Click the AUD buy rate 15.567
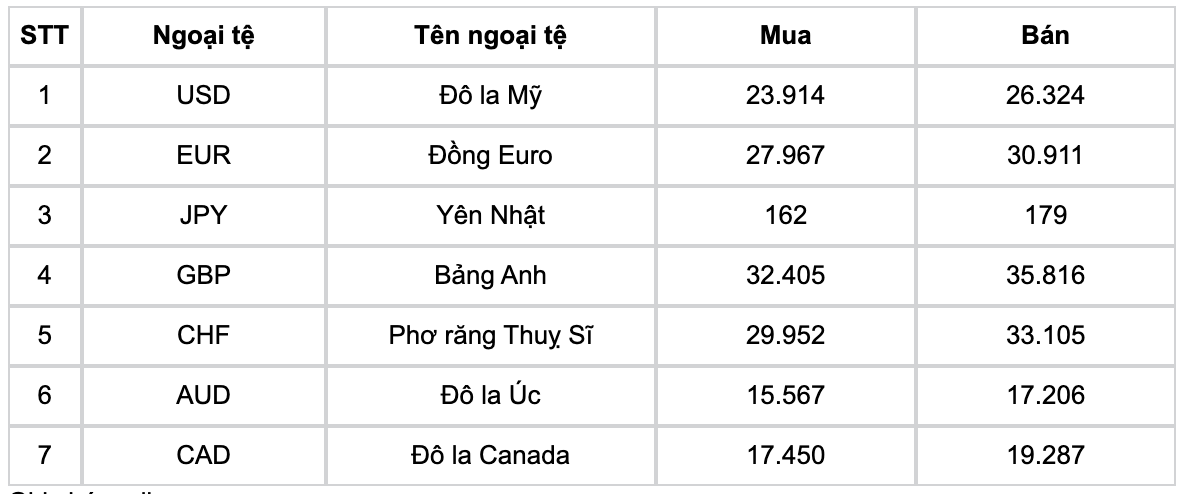The width and height of the screenshot is (1184, 494). pyautogui.click(x=785, y=395)
